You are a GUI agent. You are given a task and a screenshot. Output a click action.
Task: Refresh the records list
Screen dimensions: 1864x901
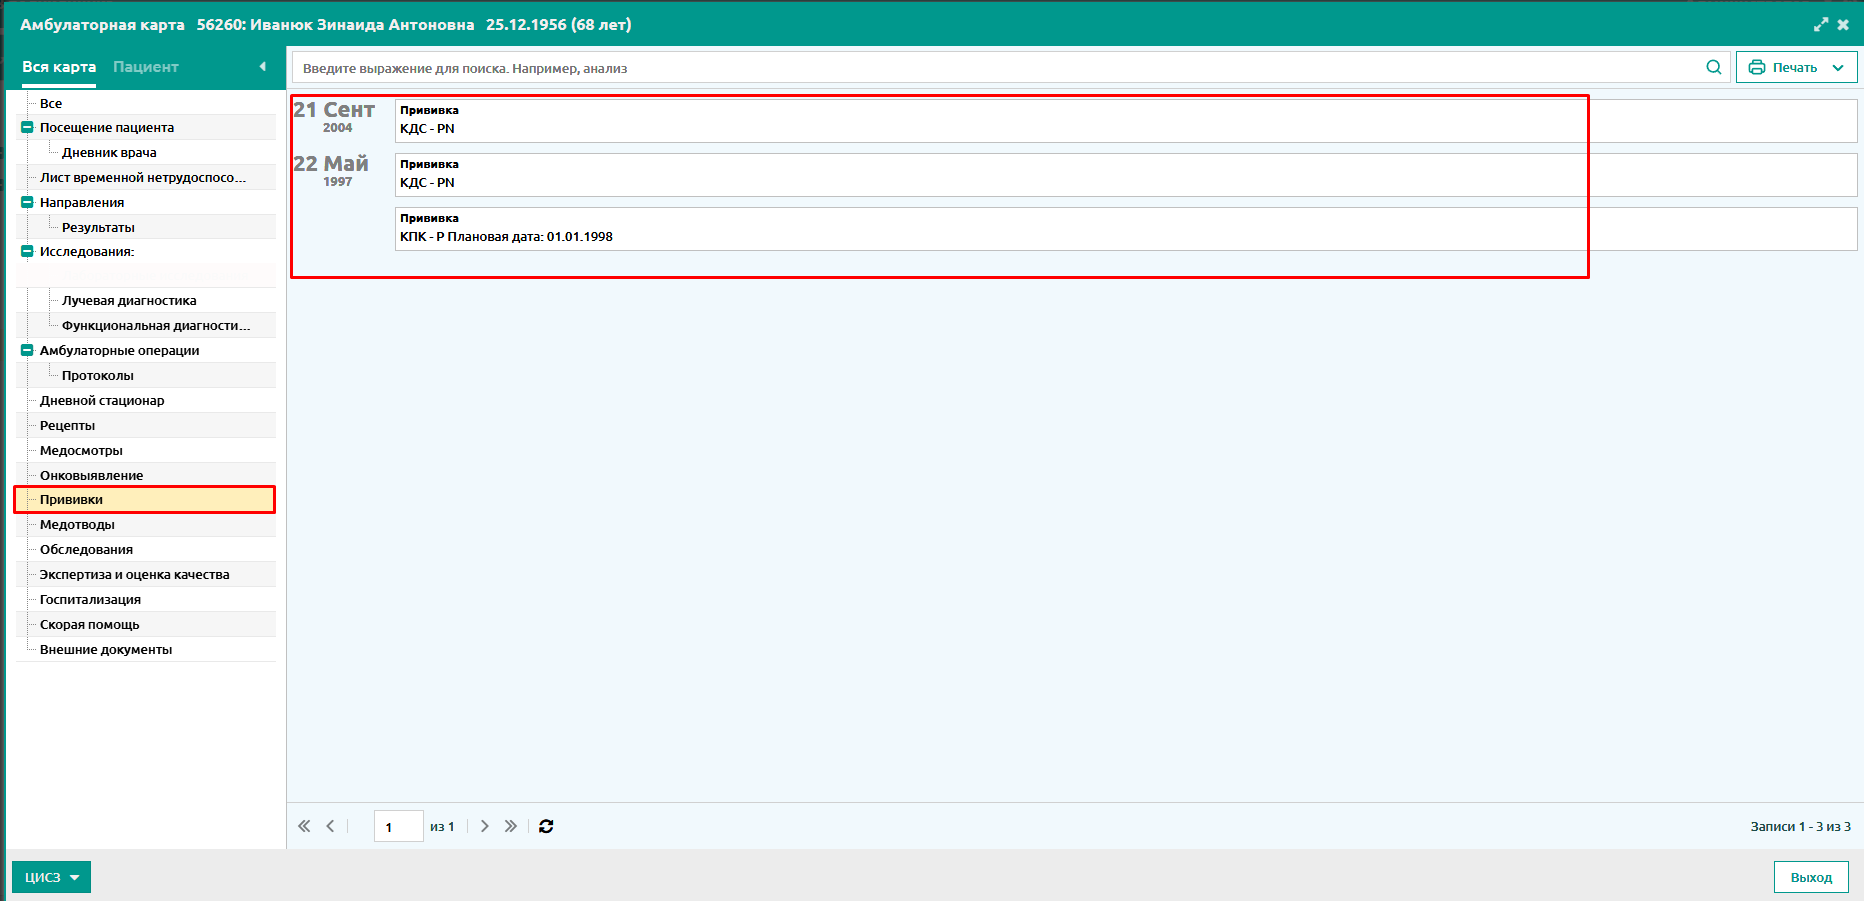(546, 826)
